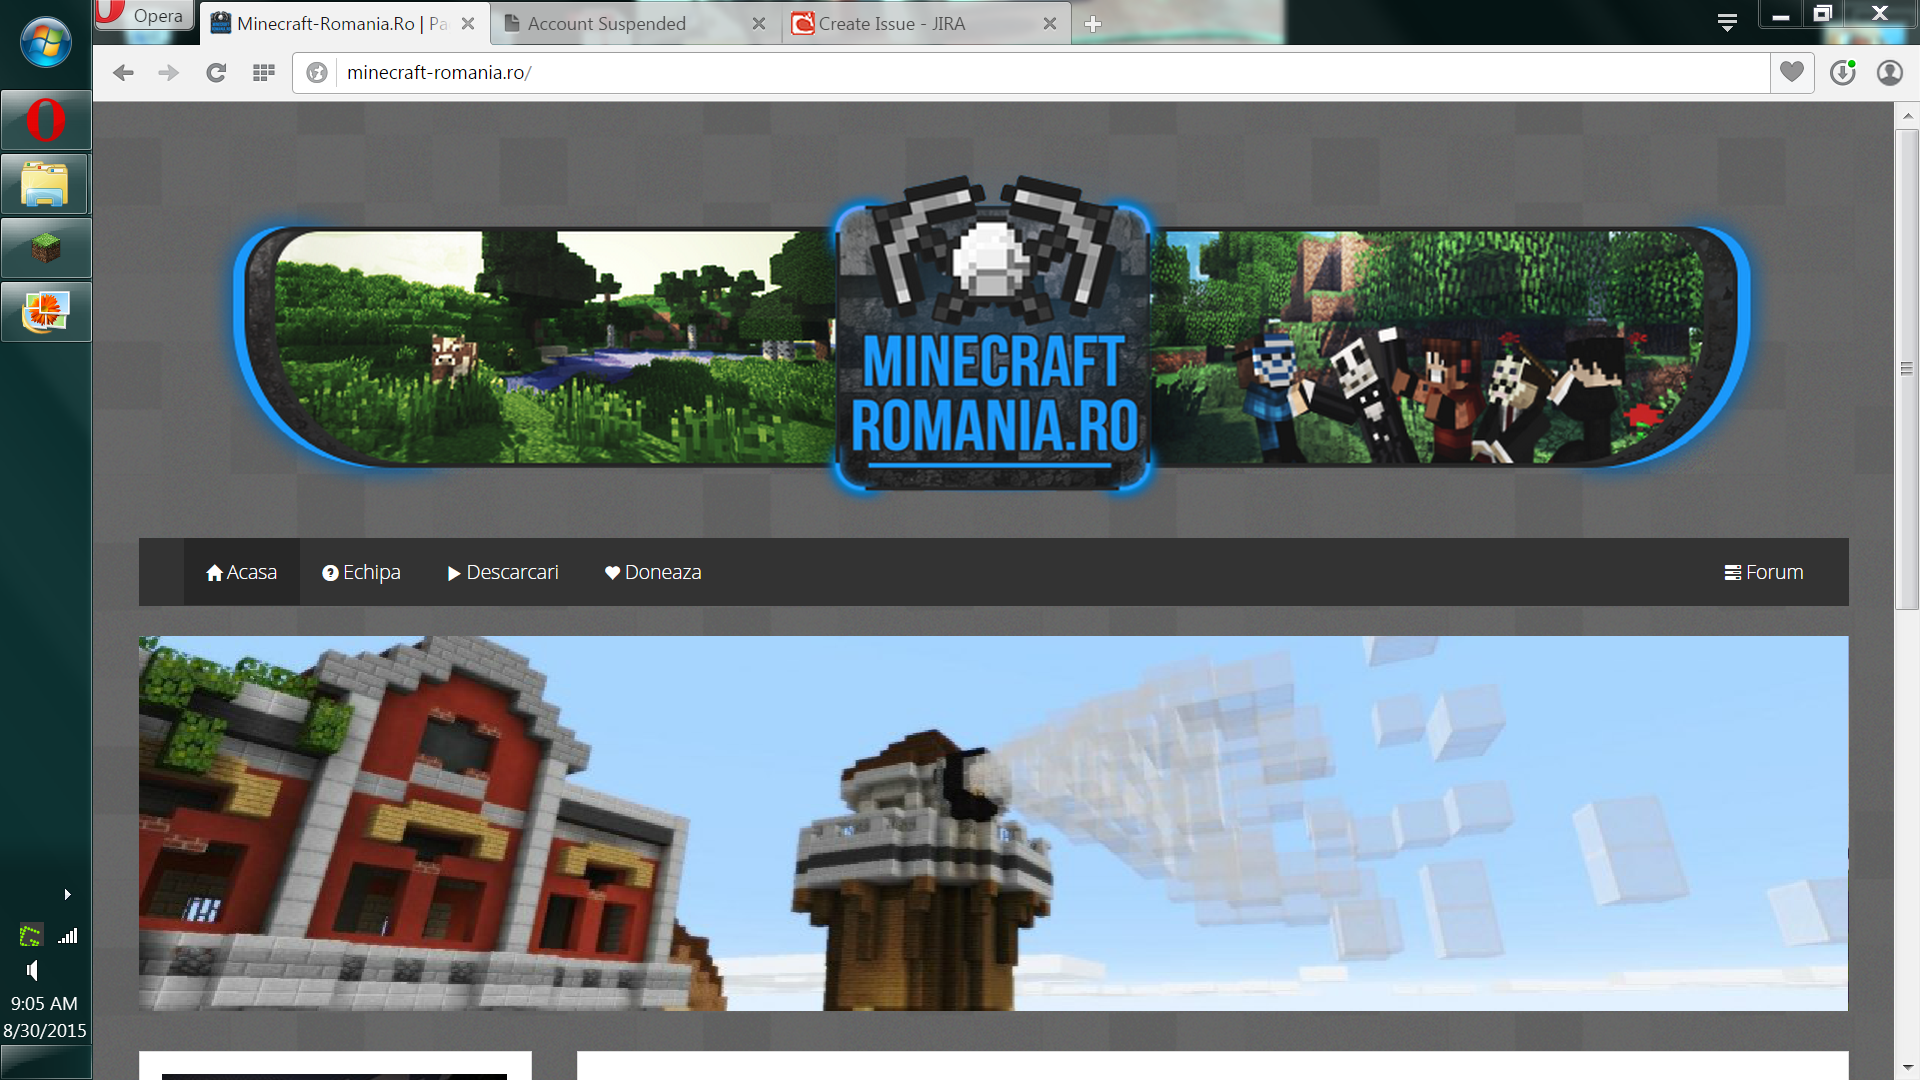The width and height of the screenshot is (1920, 1080).
Task: Open the Opera account profile icon
Action: coord(1890,72)
